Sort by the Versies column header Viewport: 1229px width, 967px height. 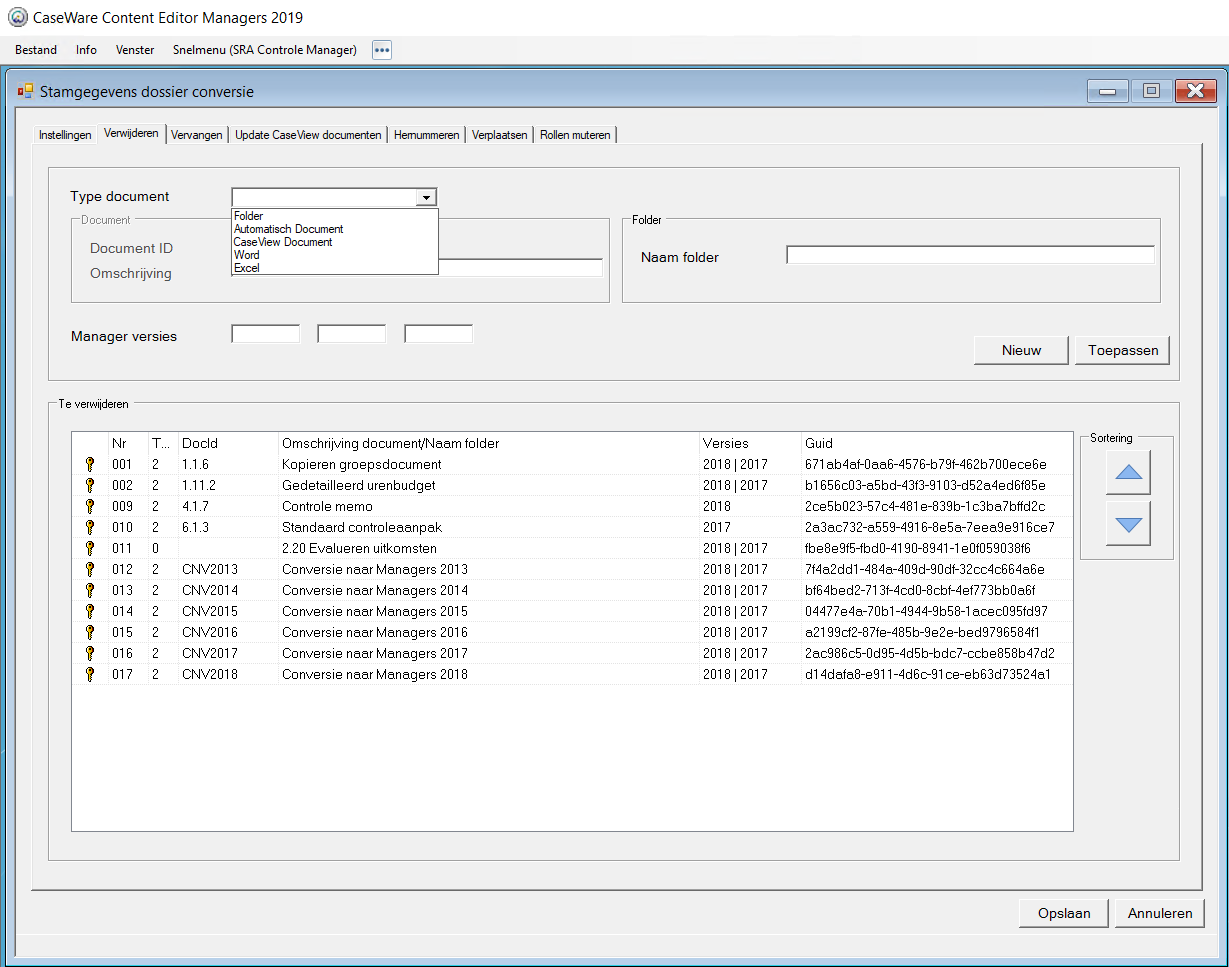point(750,443)
